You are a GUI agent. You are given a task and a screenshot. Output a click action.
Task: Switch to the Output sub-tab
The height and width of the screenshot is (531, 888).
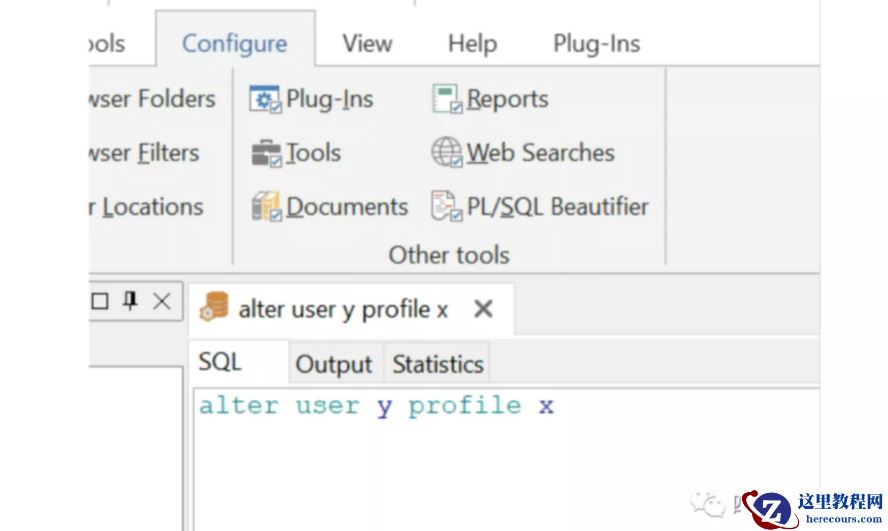[334, 364]
